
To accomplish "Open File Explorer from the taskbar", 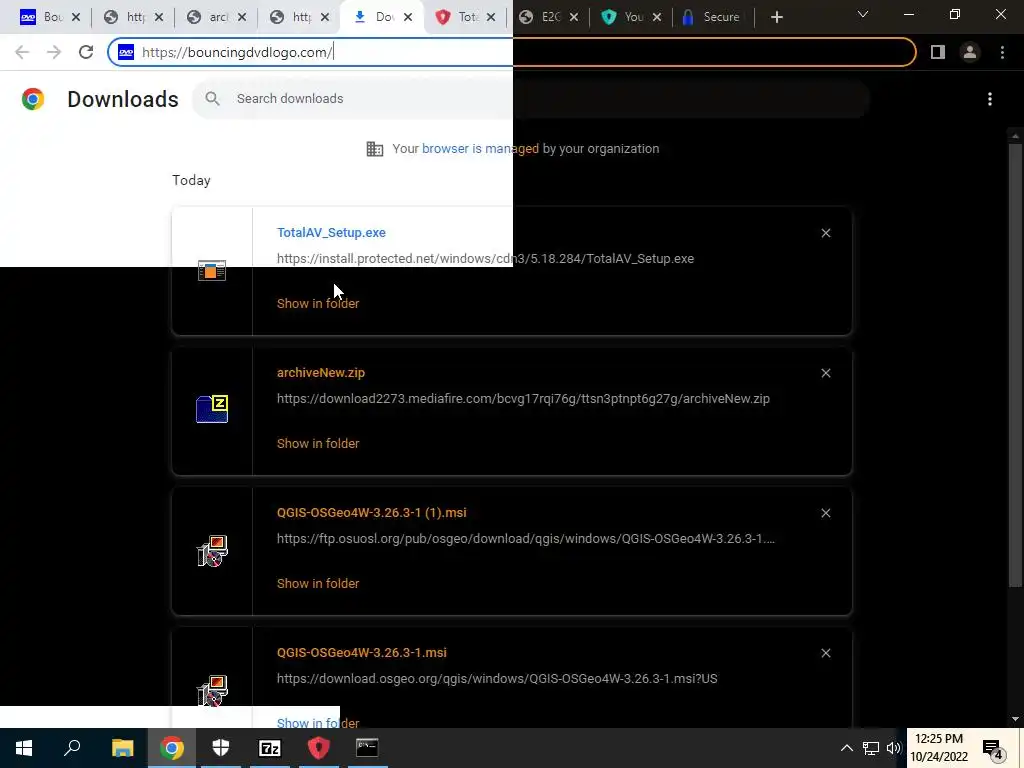I will [x=122, y=748].
